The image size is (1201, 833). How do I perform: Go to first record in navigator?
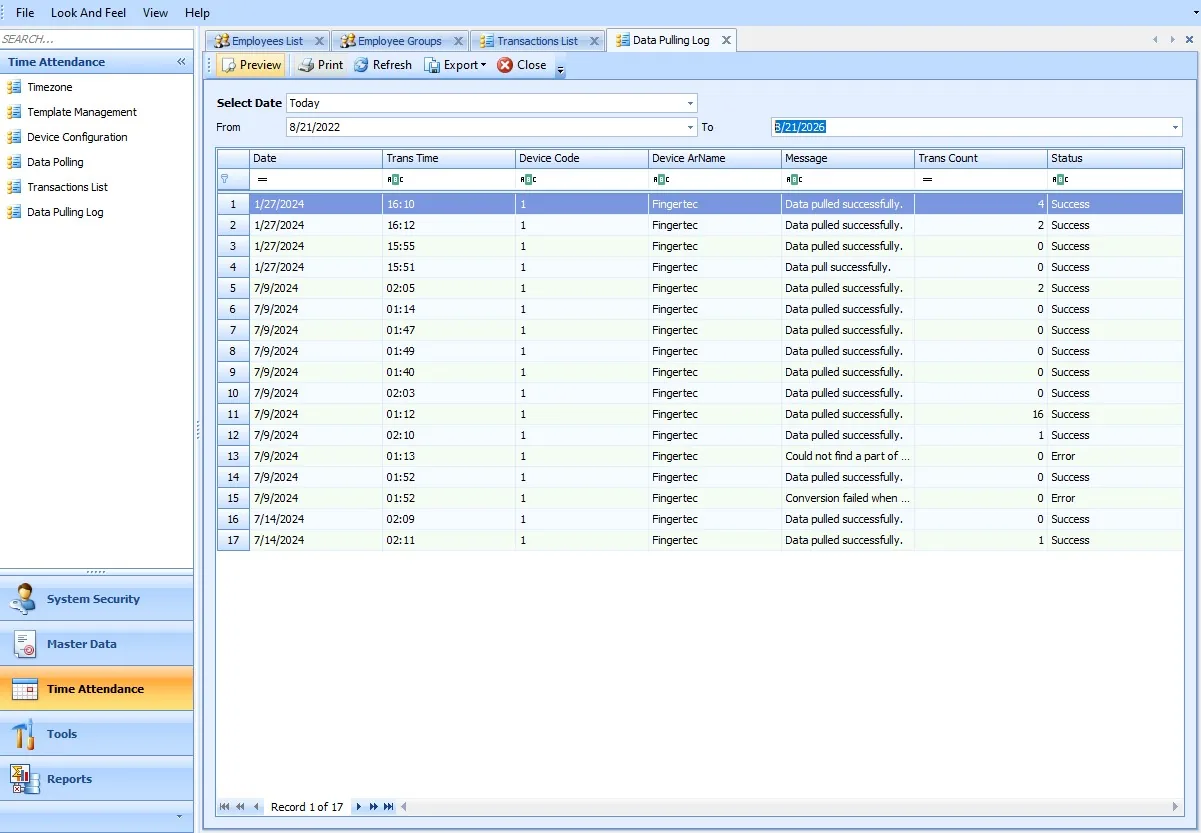225,807
